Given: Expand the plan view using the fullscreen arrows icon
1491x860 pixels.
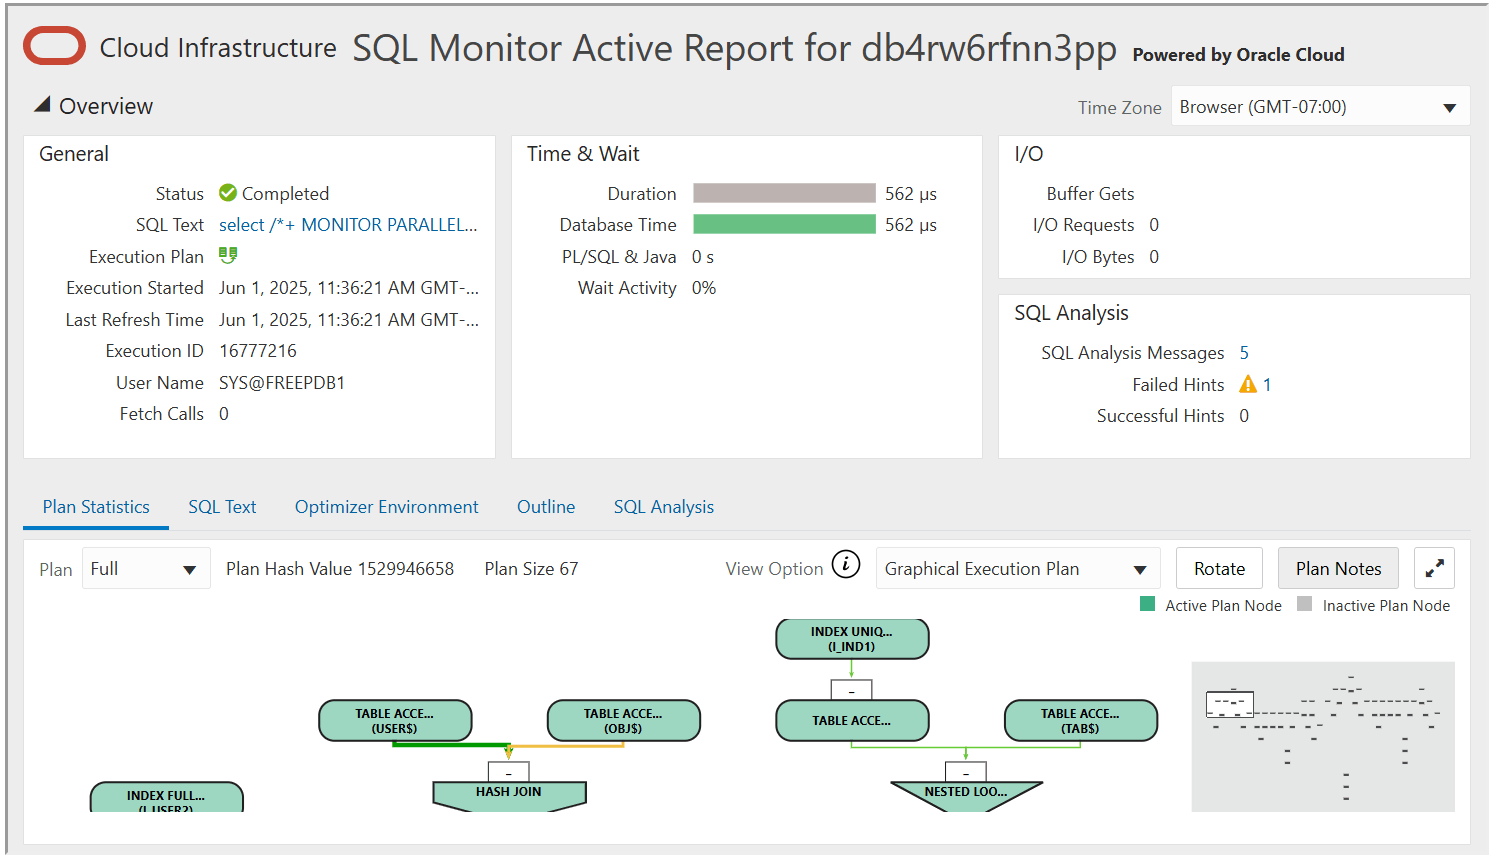Looking at the screenshot, I should click(x=1434, y=567).
